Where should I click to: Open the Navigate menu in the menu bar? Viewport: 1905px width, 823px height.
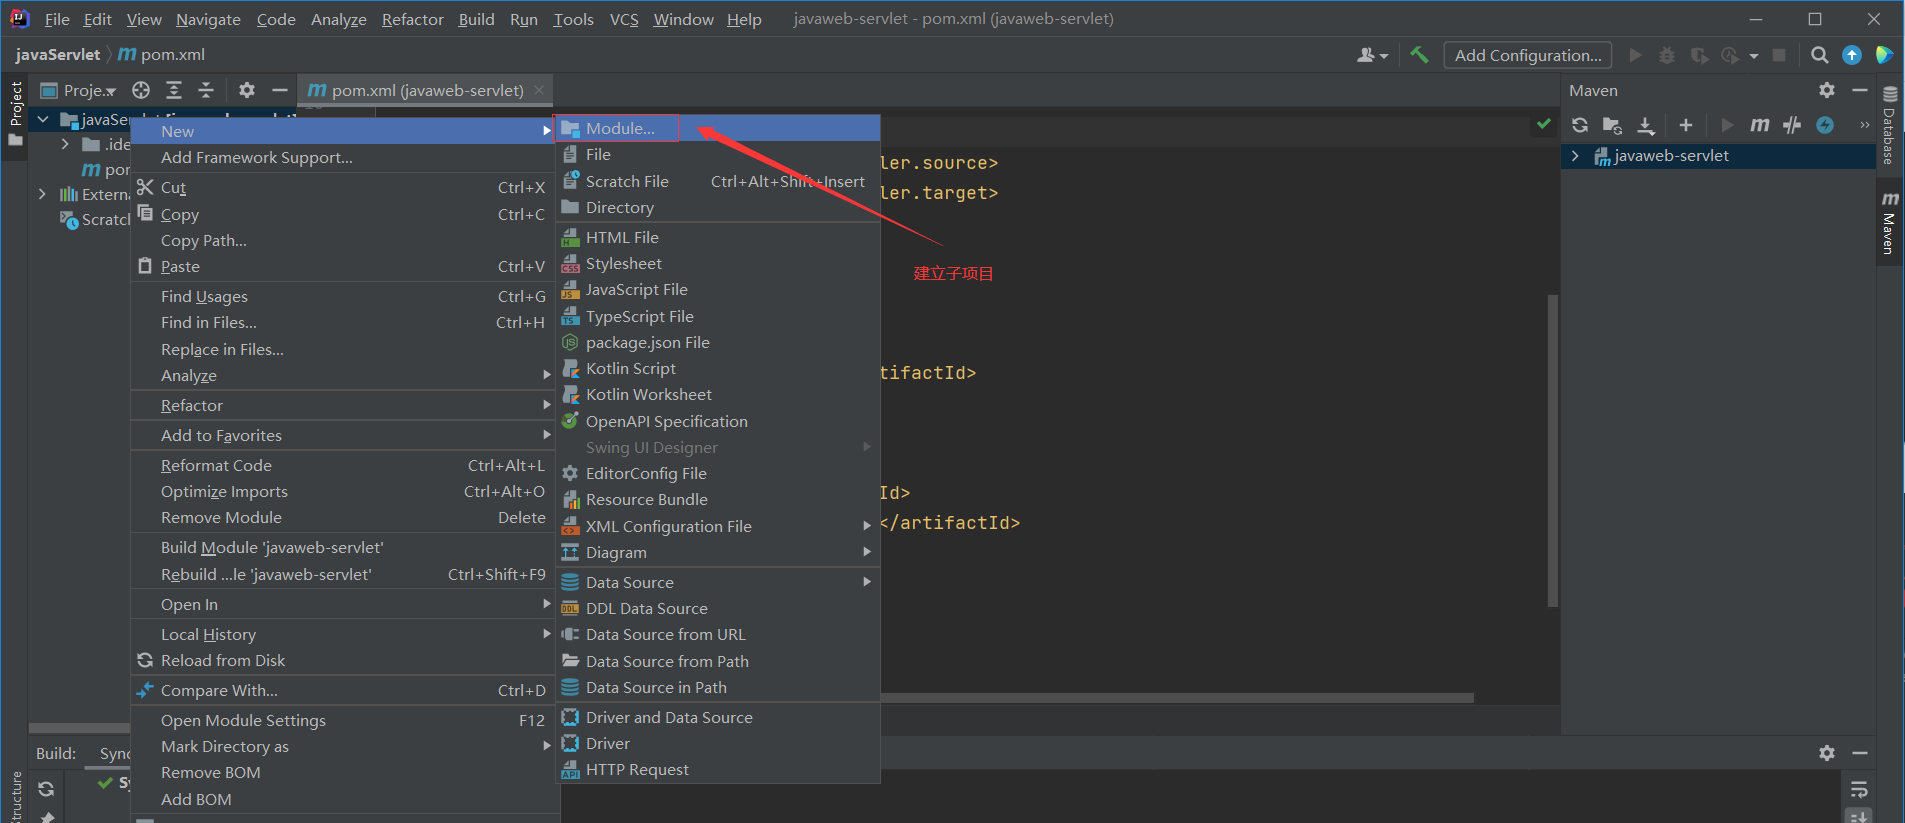[x=208, y=19]
